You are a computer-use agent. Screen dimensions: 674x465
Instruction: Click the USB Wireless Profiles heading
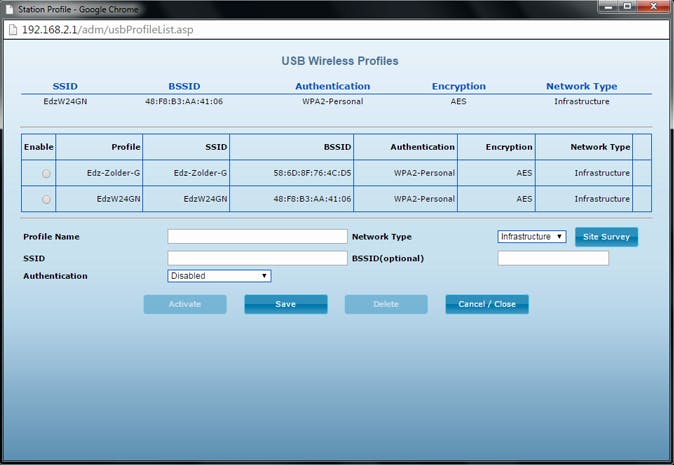click(x=340, y=61)
